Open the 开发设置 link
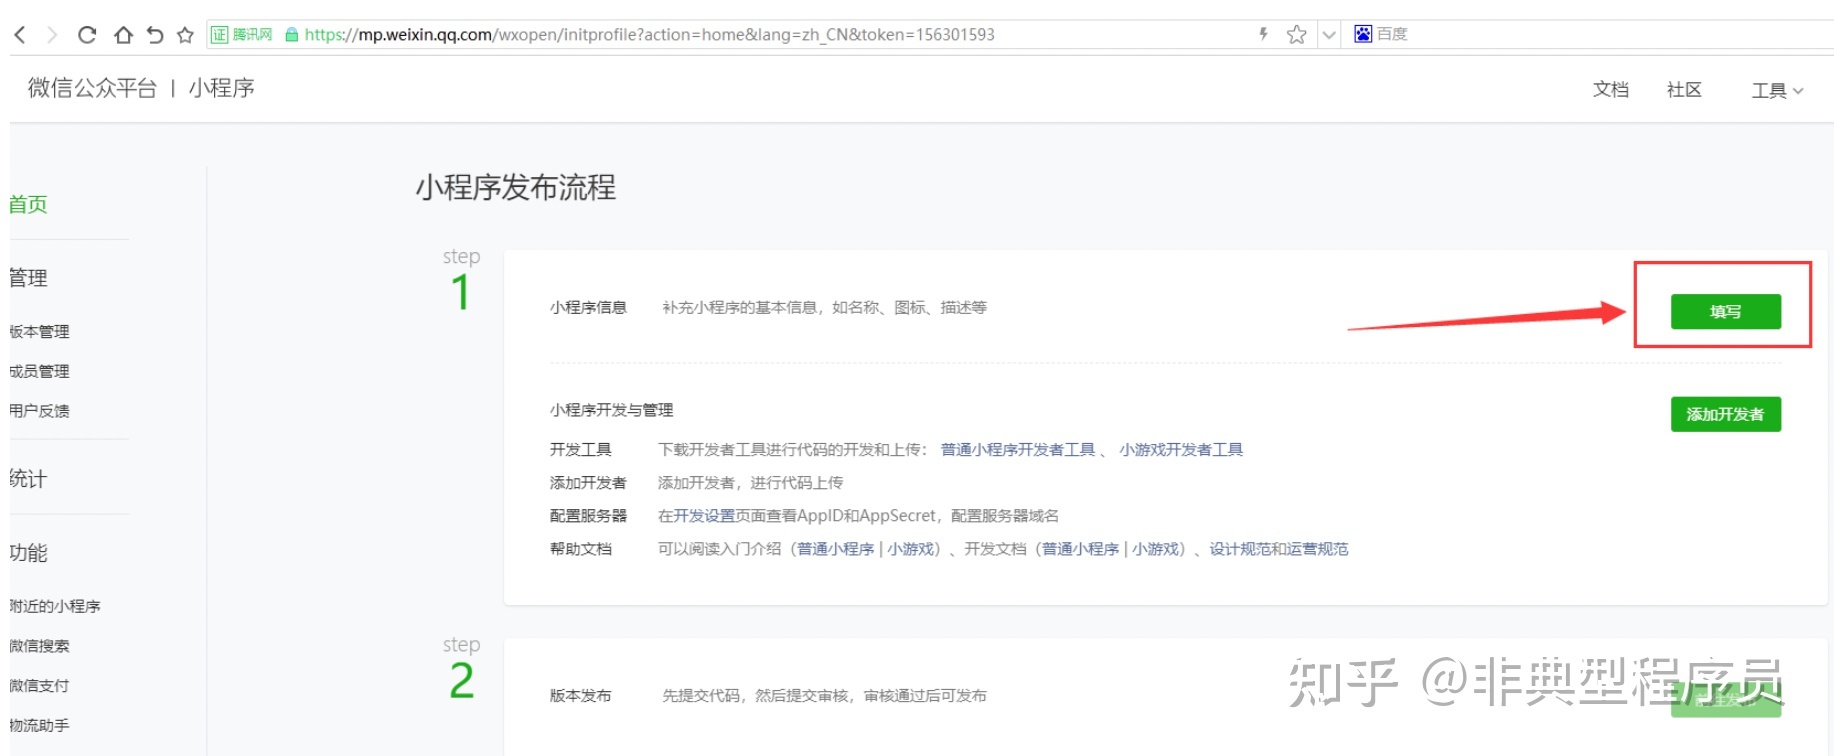This screenshot has height=756, width=1834. [x=704, y=516]
